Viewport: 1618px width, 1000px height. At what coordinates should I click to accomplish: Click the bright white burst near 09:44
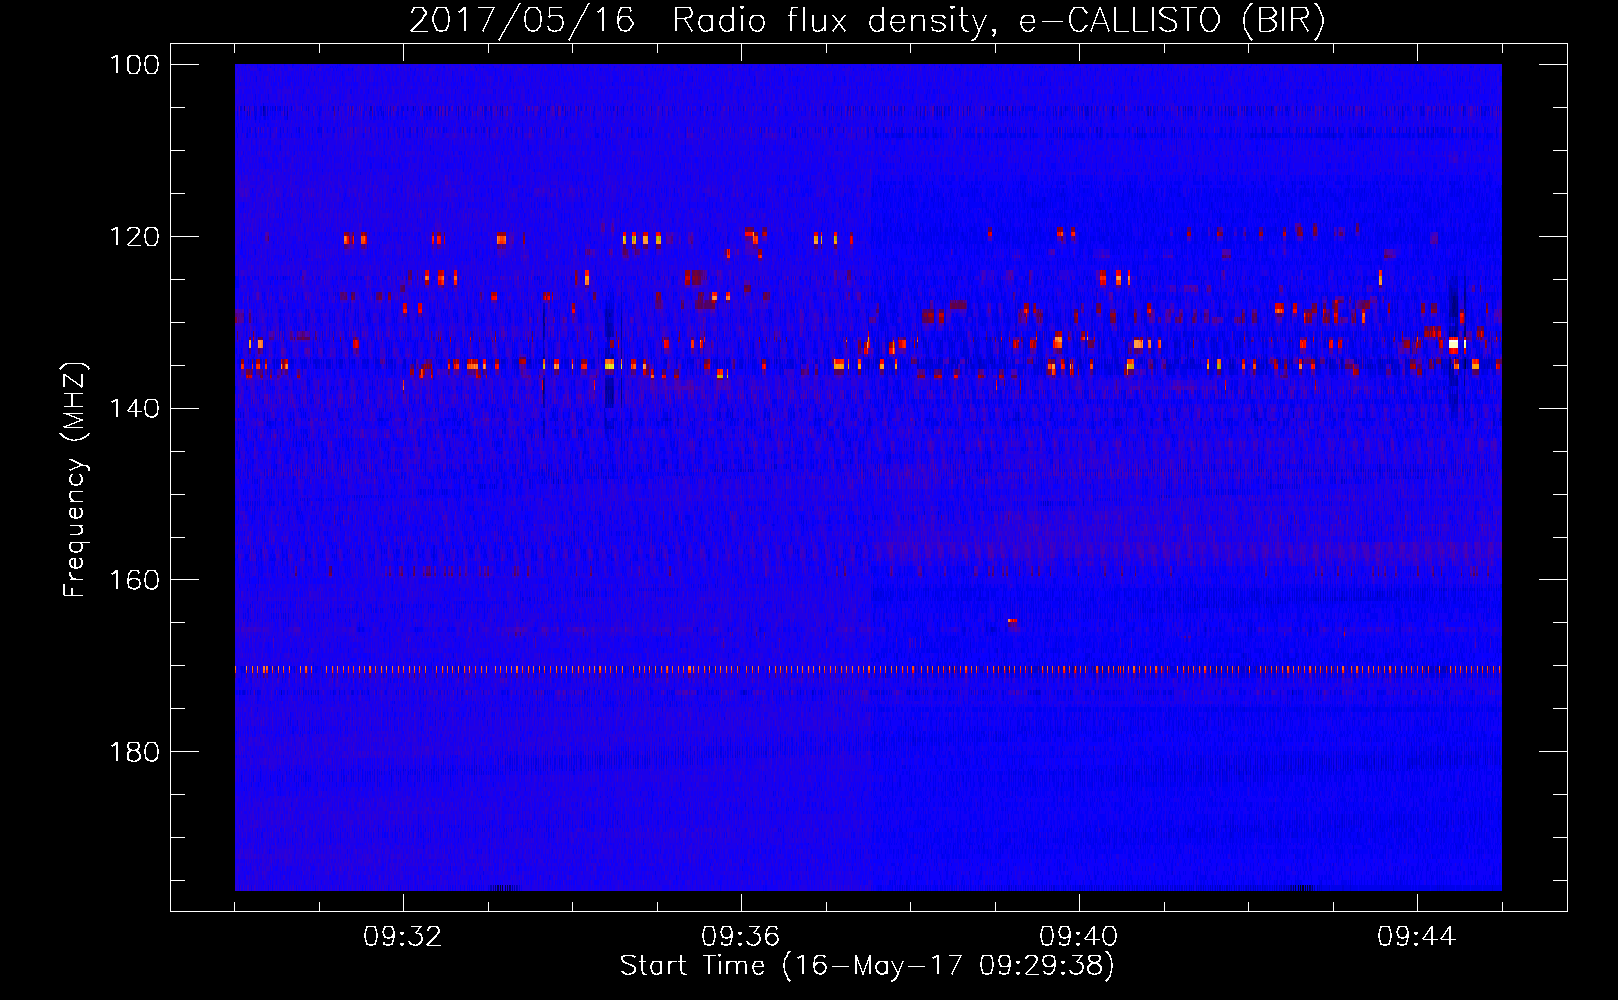[x=1453, y=344]
